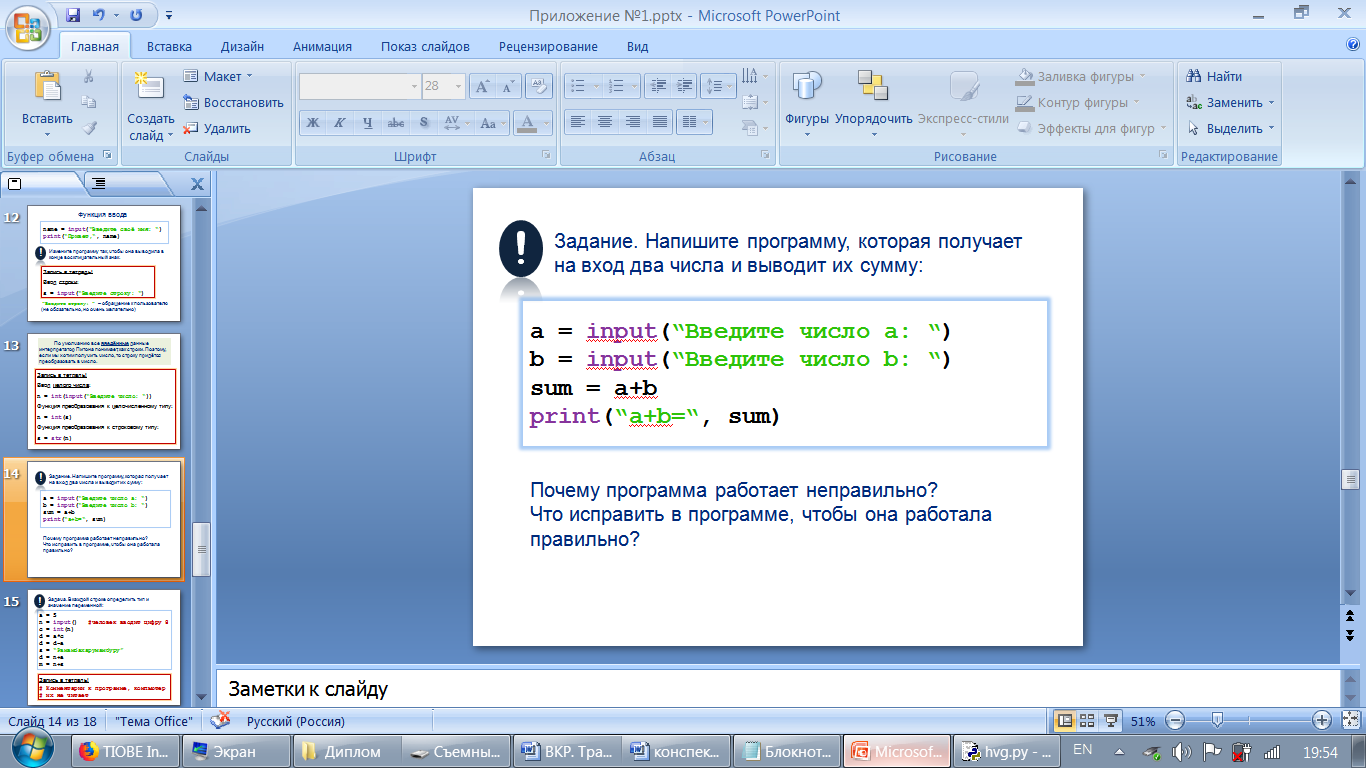Expand the Вставить paste options arrow
The image size is (1366, 768).
click(x=47, y=134)
